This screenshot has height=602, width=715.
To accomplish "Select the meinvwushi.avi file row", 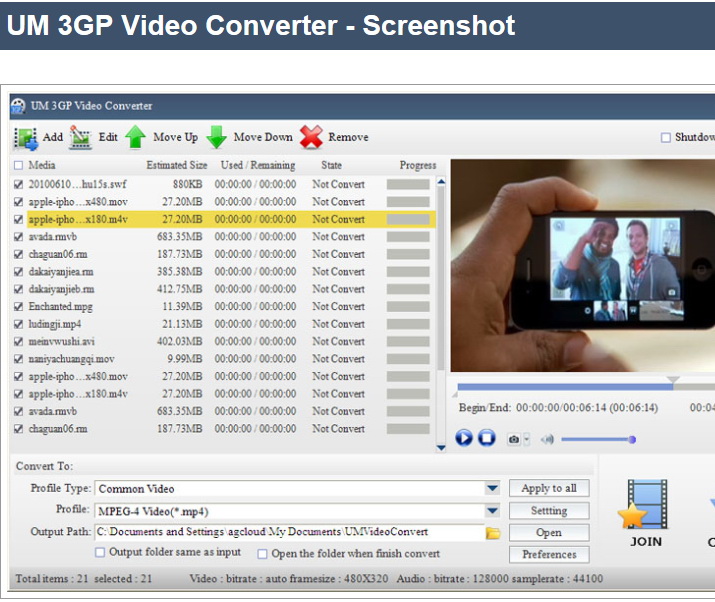I will pos(223,342).
